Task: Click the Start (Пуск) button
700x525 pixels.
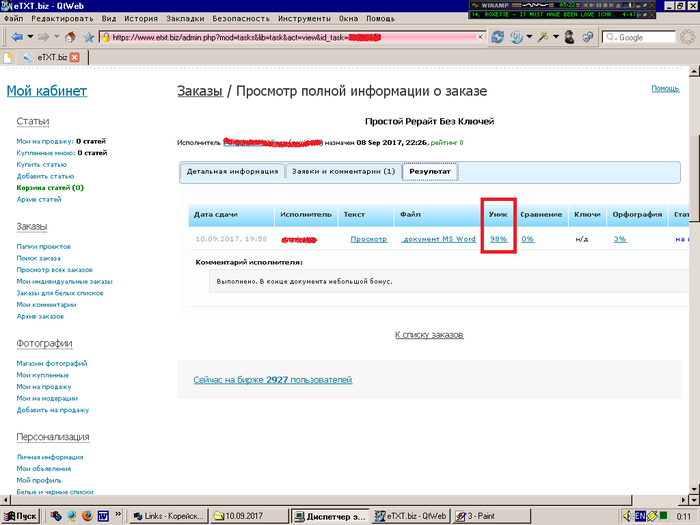Action: [21, 515]
